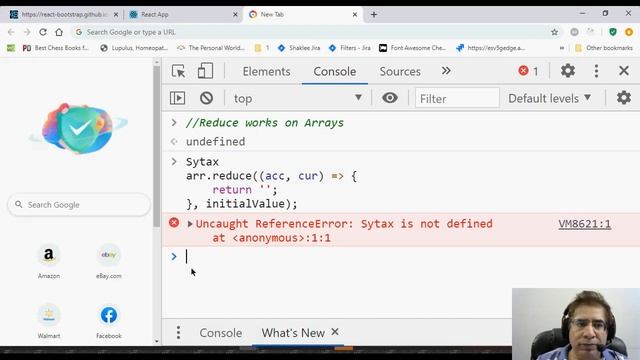This screenshot has height=360, width=640.
Task: Click the page vertical scrollbar
Action: click(157, 147)
